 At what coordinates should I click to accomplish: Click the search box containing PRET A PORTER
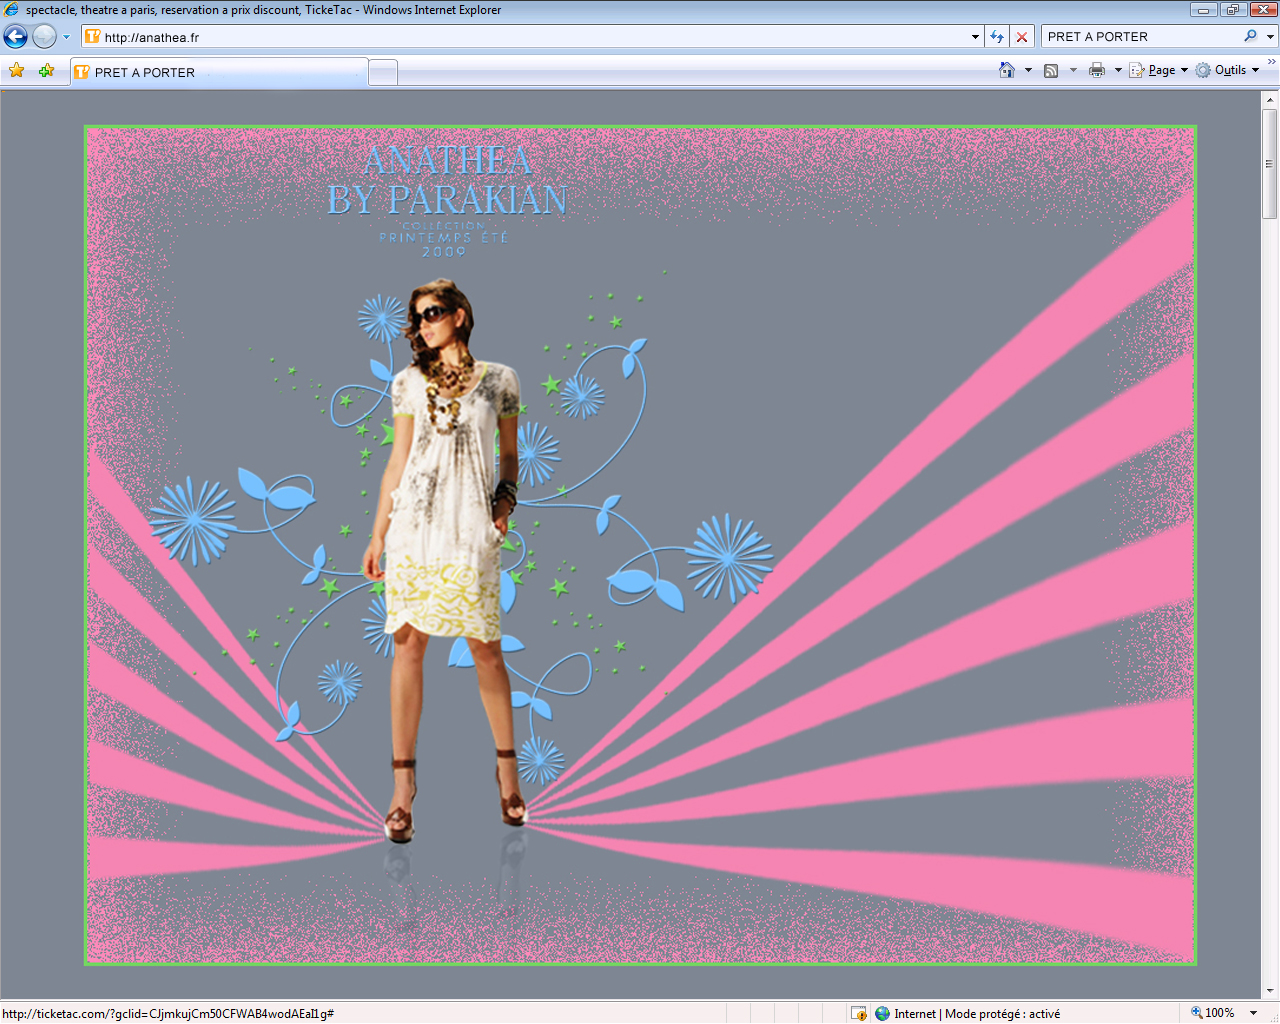coord(1142,37)
